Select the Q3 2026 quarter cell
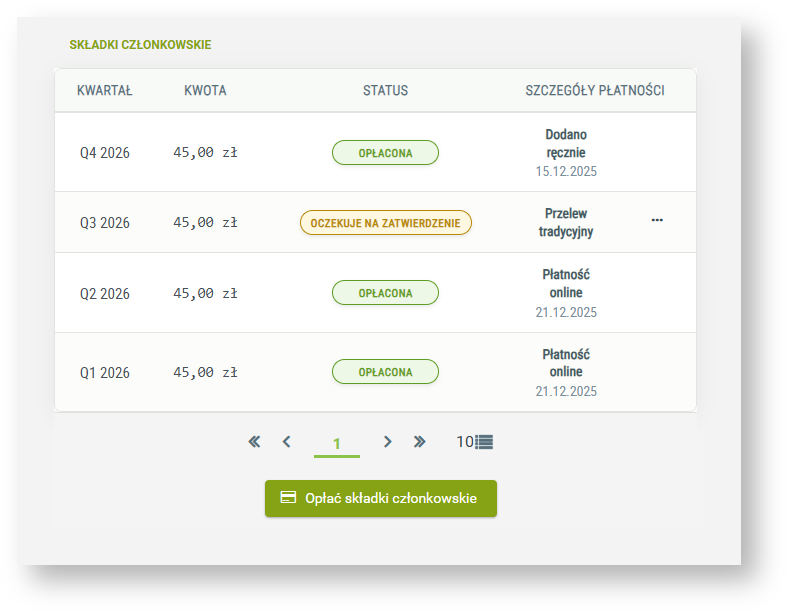 (105, 223)
